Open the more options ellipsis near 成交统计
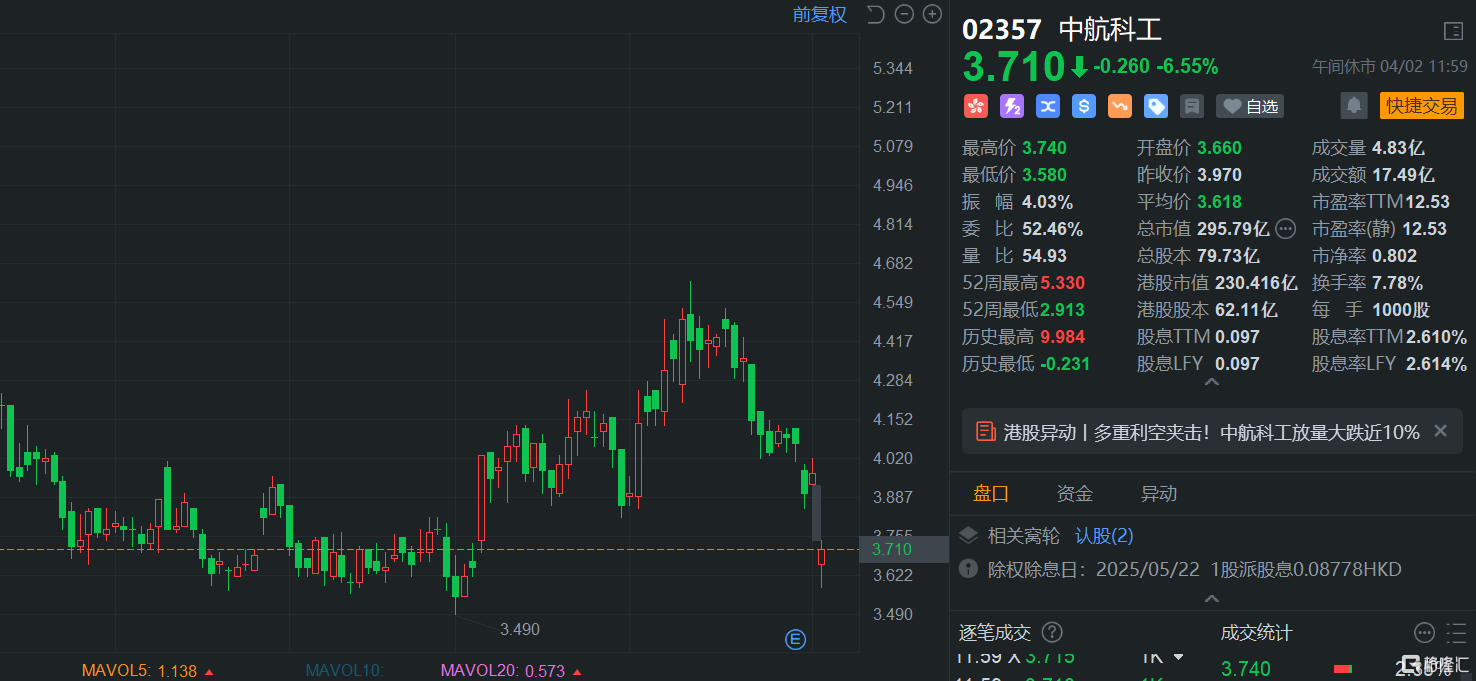This screenshot has height=681, width=1476. coord(1424,632)
